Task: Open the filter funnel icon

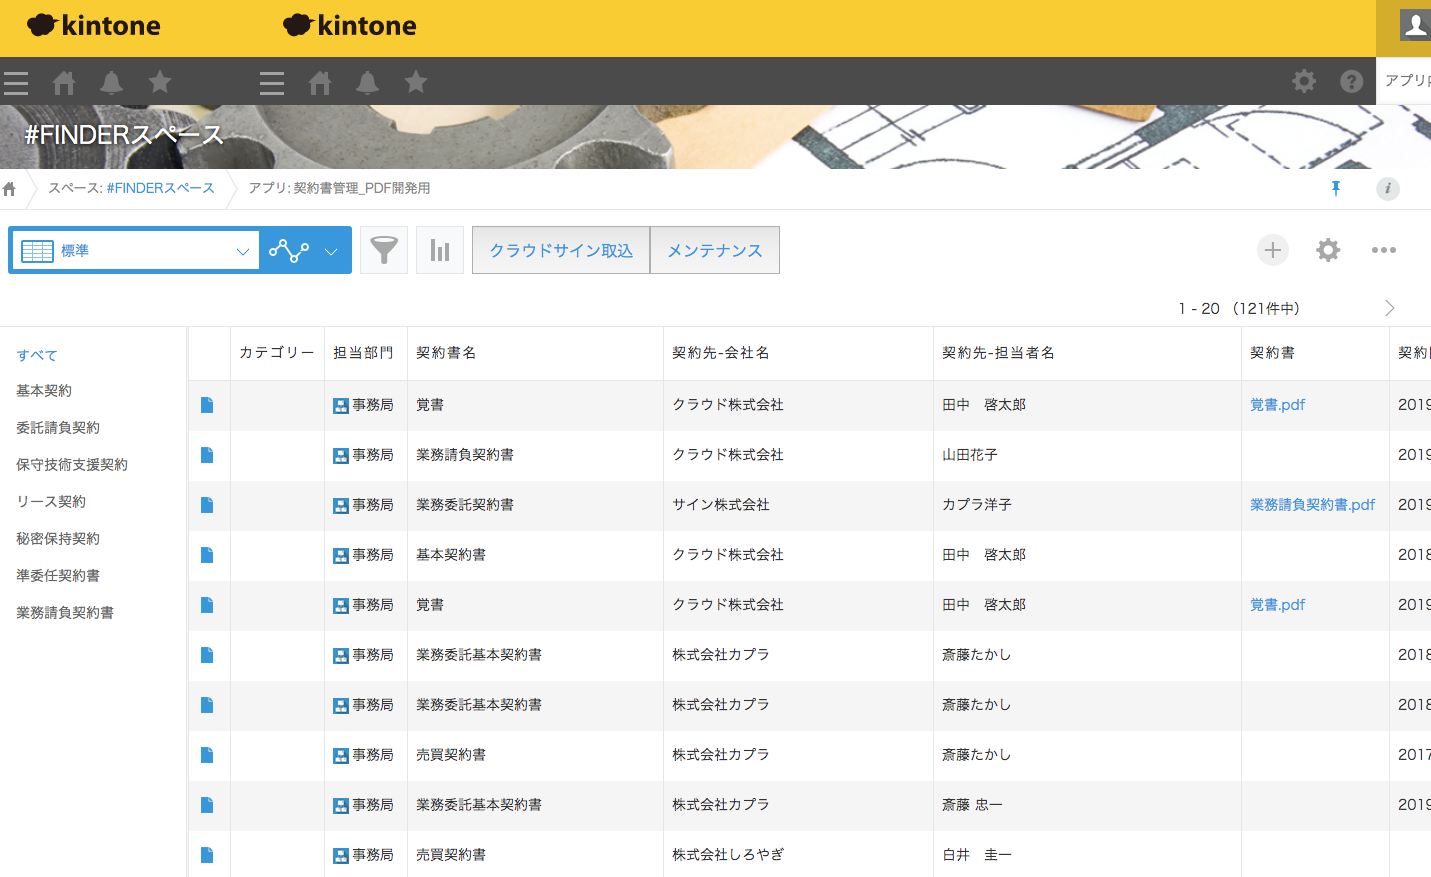Action: click(384, 250)
